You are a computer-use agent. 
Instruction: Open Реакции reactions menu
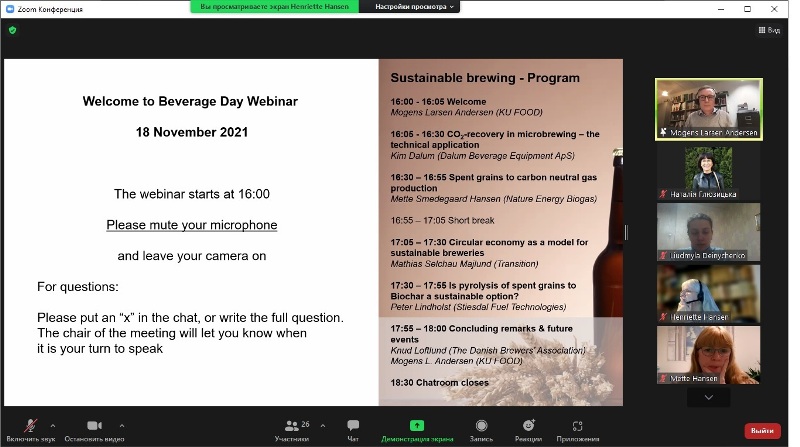[529, 431]
